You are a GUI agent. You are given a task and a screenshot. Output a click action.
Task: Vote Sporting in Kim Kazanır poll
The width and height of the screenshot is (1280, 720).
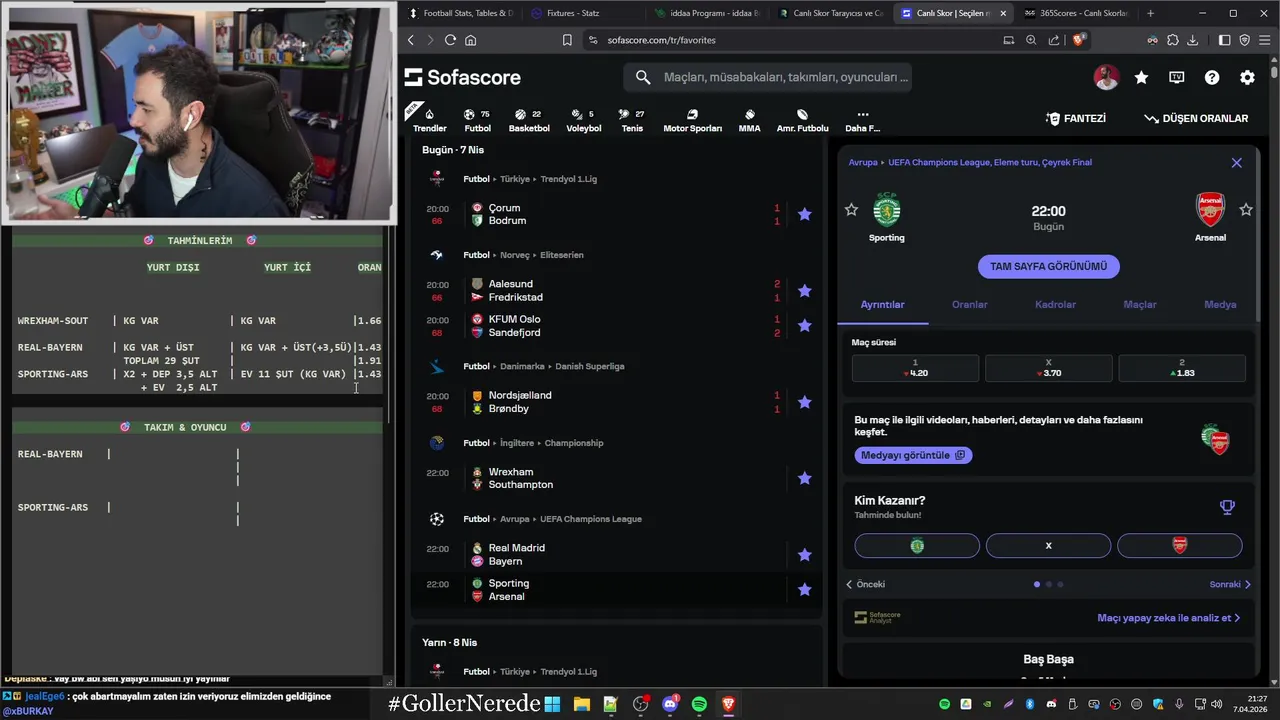pos(917,546)
